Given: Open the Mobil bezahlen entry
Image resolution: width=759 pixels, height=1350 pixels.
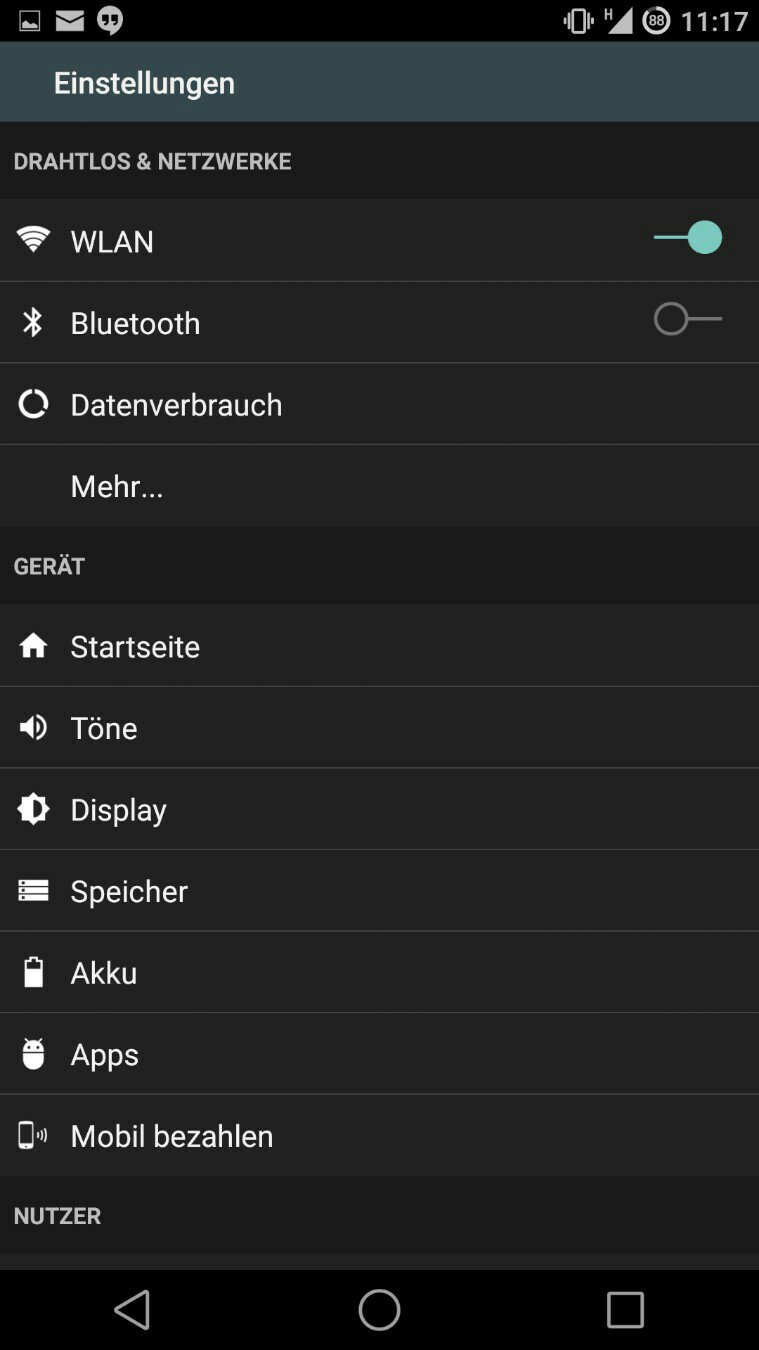Looking at the screenshot, I should click(x=172, y=1136).
